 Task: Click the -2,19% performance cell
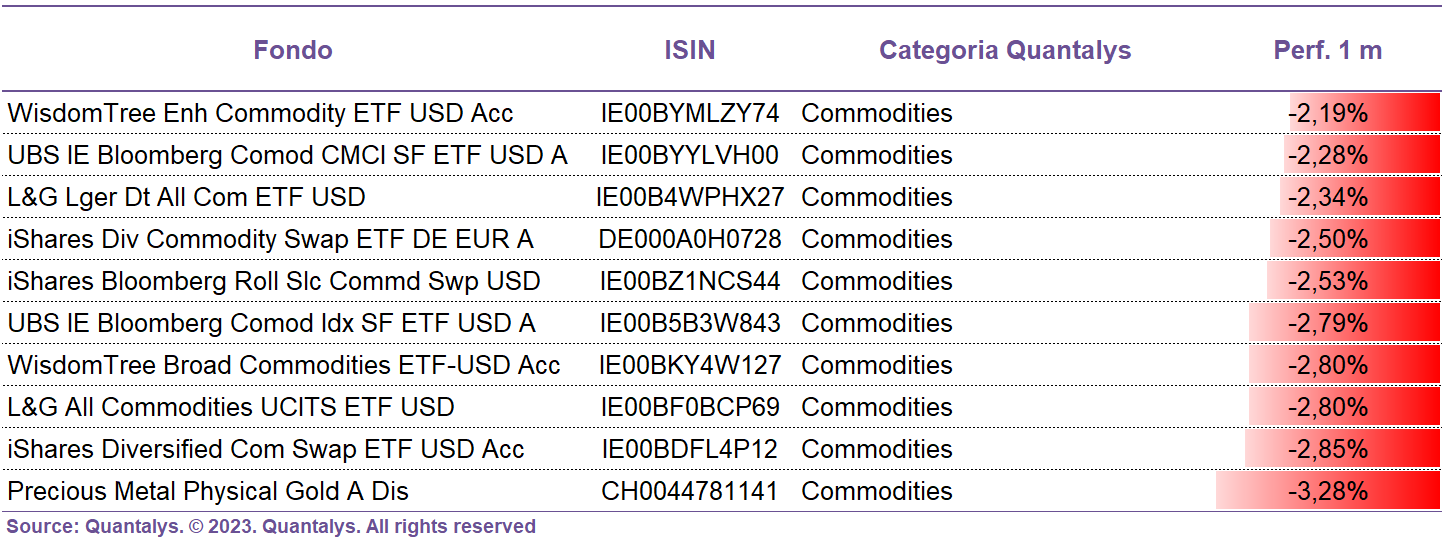pos(1365,113)
